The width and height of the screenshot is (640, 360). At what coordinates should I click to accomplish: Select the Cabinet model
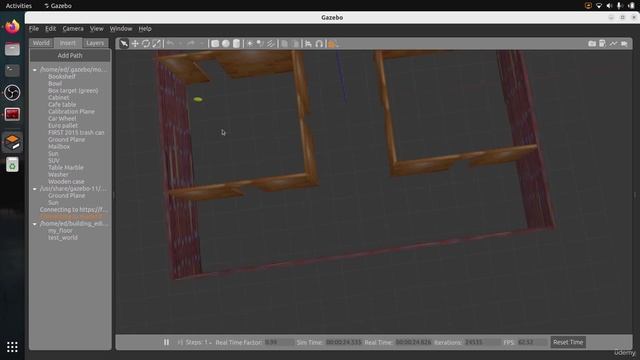point(58,98)
